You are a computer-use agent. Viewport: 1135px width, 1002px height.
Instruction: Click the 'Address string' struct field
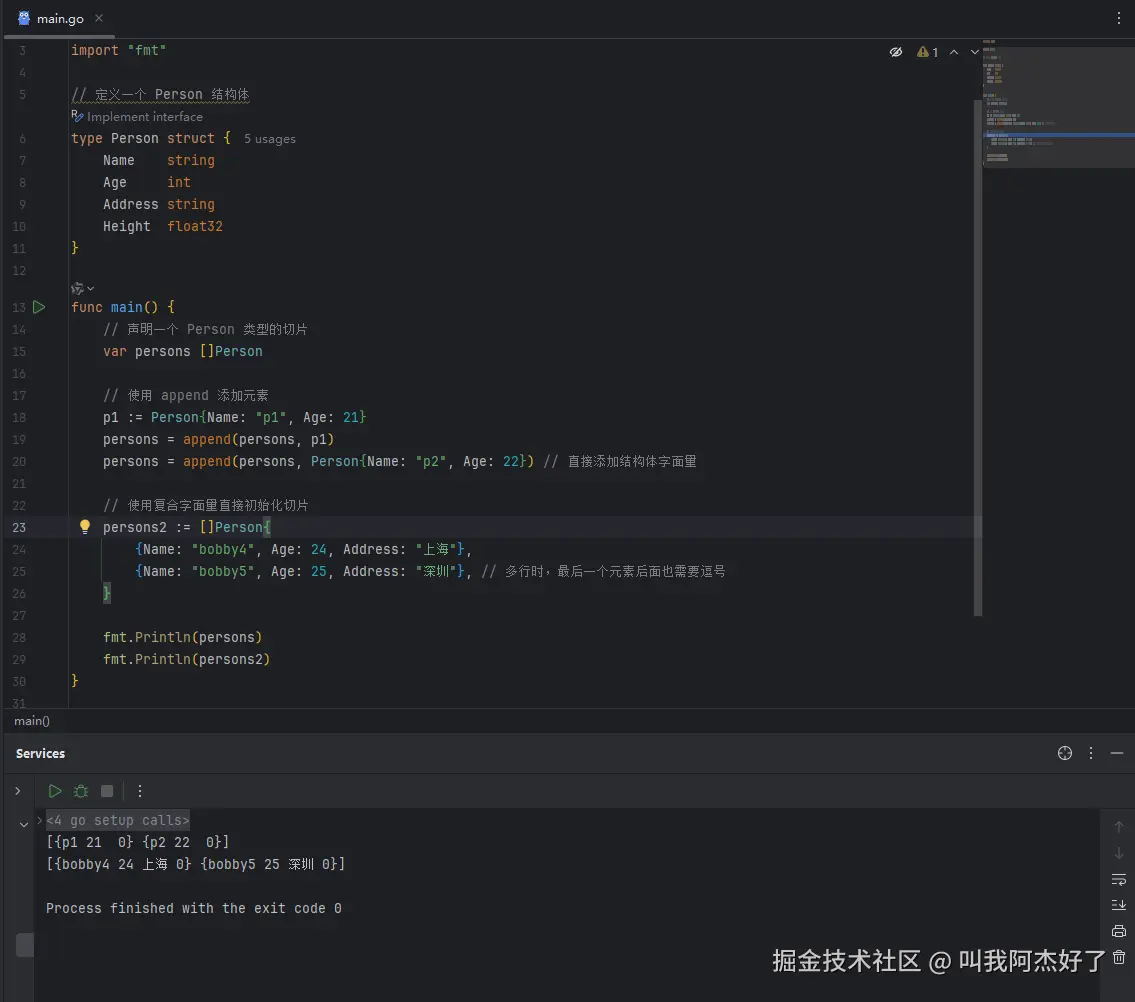click(x=159, y=204)
